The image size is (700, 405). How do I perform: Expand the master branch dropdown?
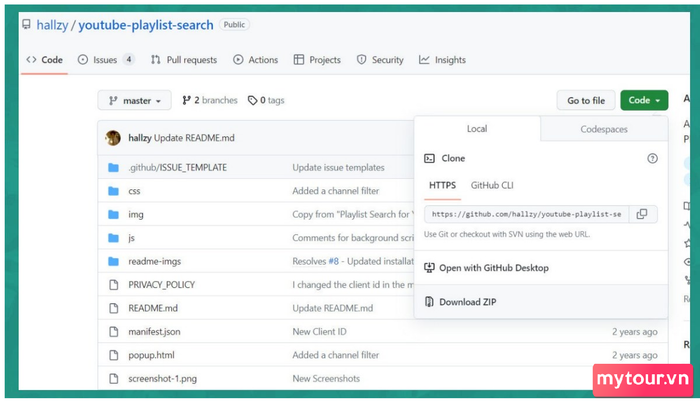134,100
